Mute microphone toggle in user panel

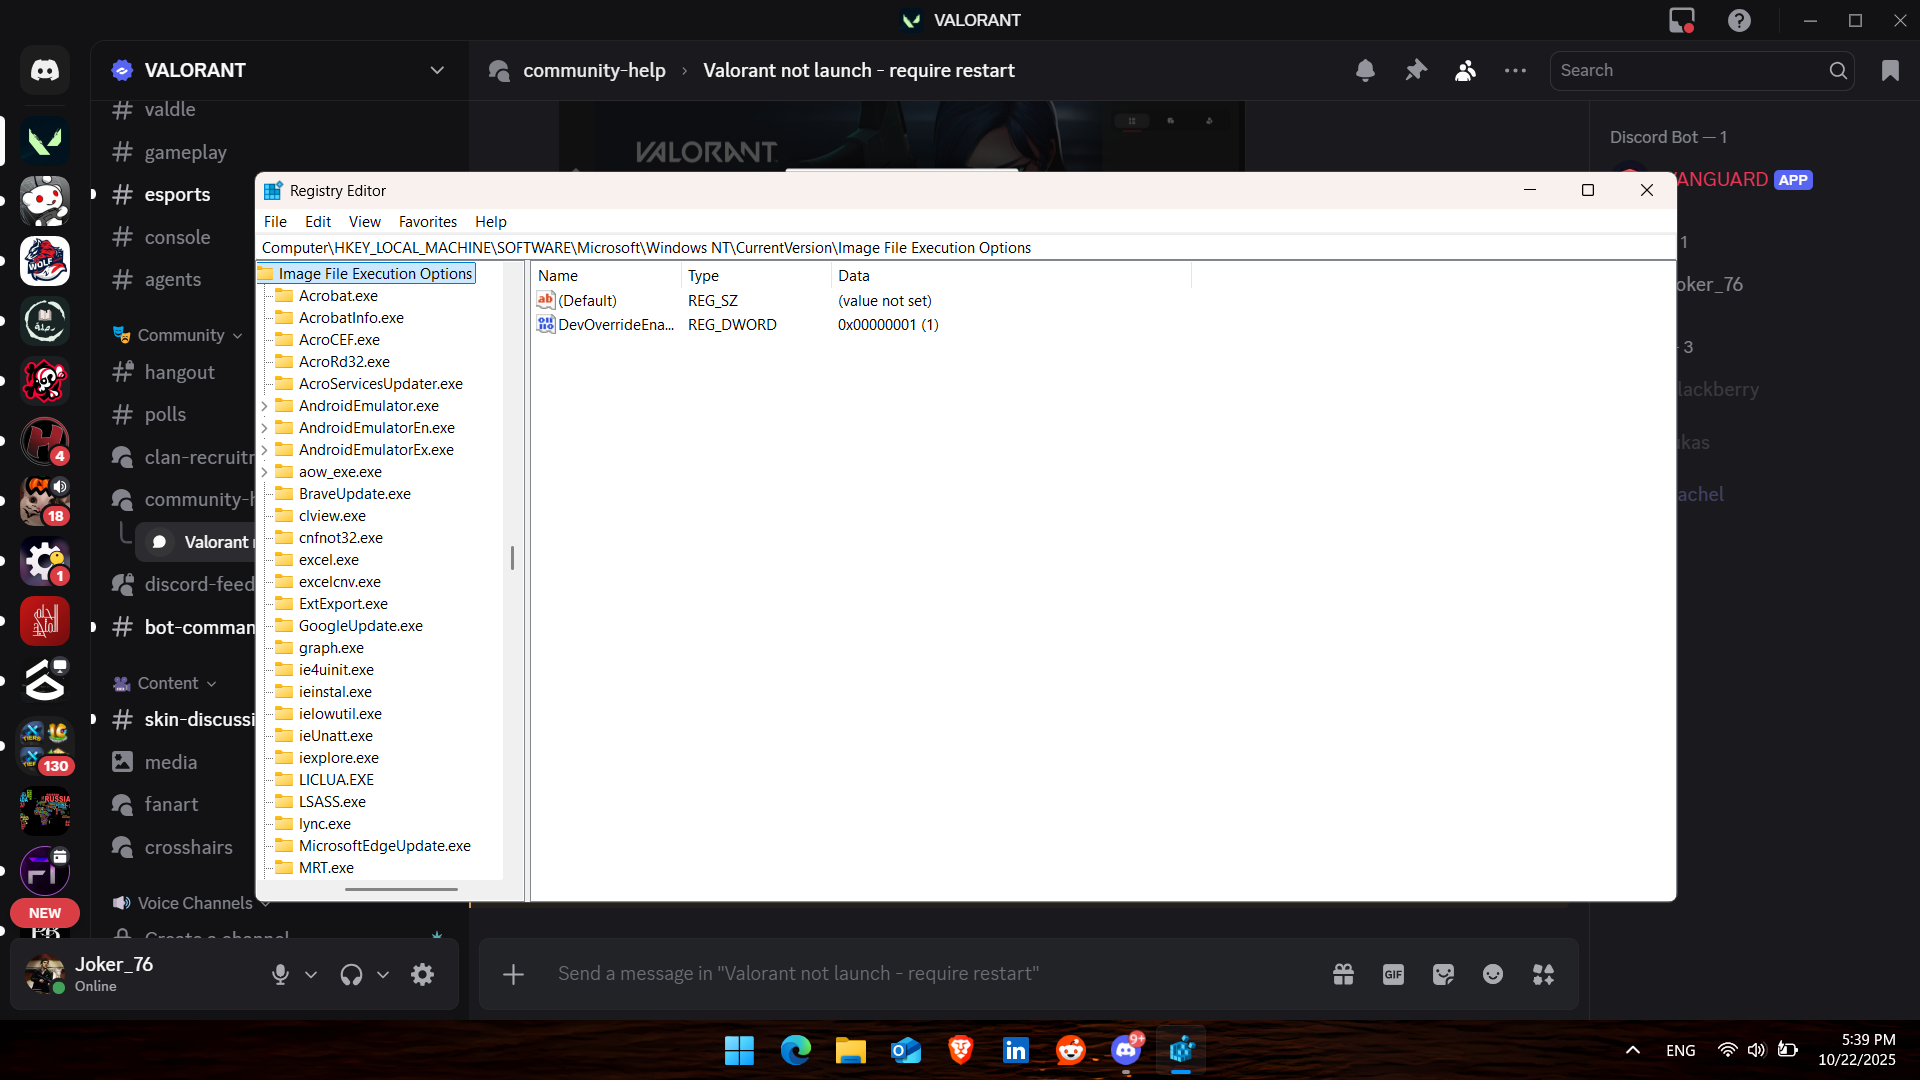click(280, 975)
